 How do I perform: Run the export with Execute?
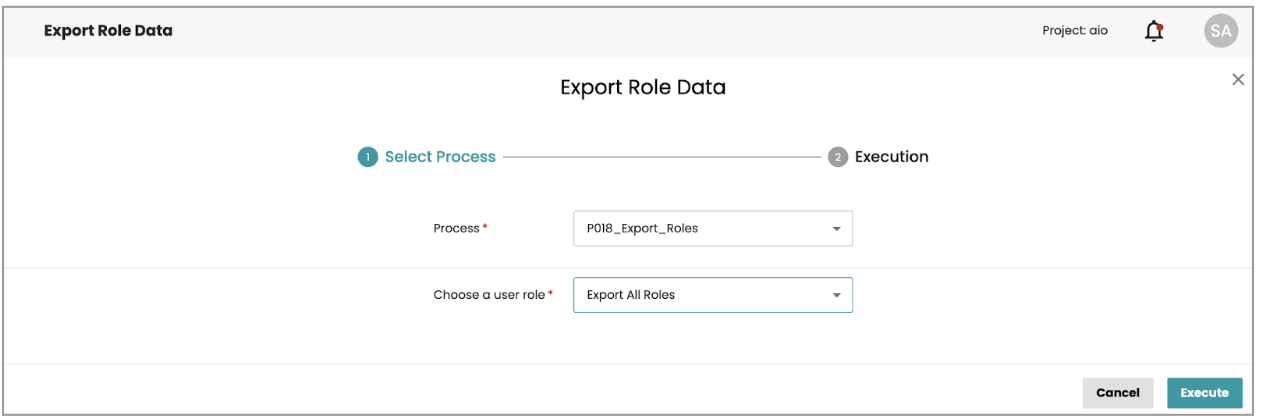pyautogui.click(x=1204, y=393)
